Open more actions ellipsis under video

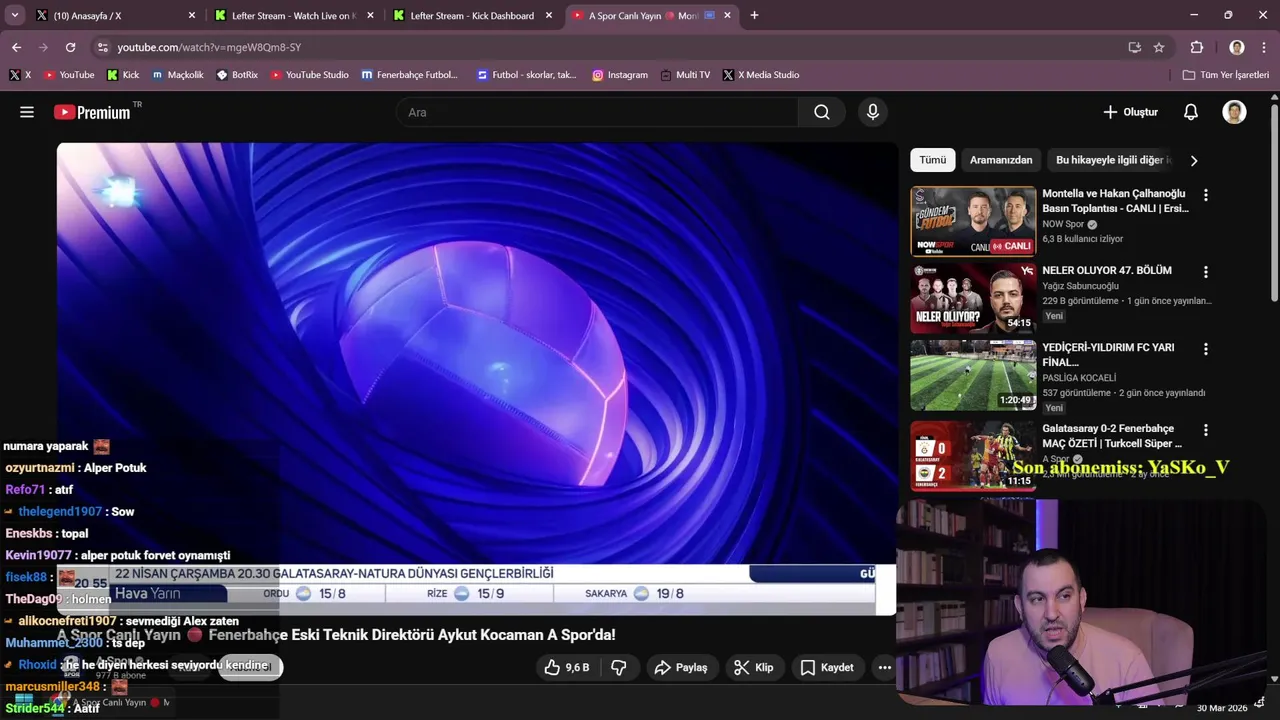pyautogui.click(x=884, y=667)
